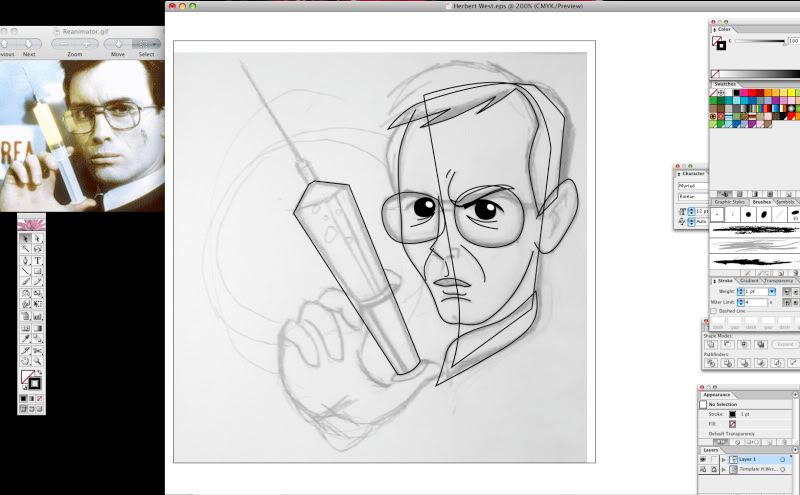Toggle the Dashed Line checkbox

point(714,311)
